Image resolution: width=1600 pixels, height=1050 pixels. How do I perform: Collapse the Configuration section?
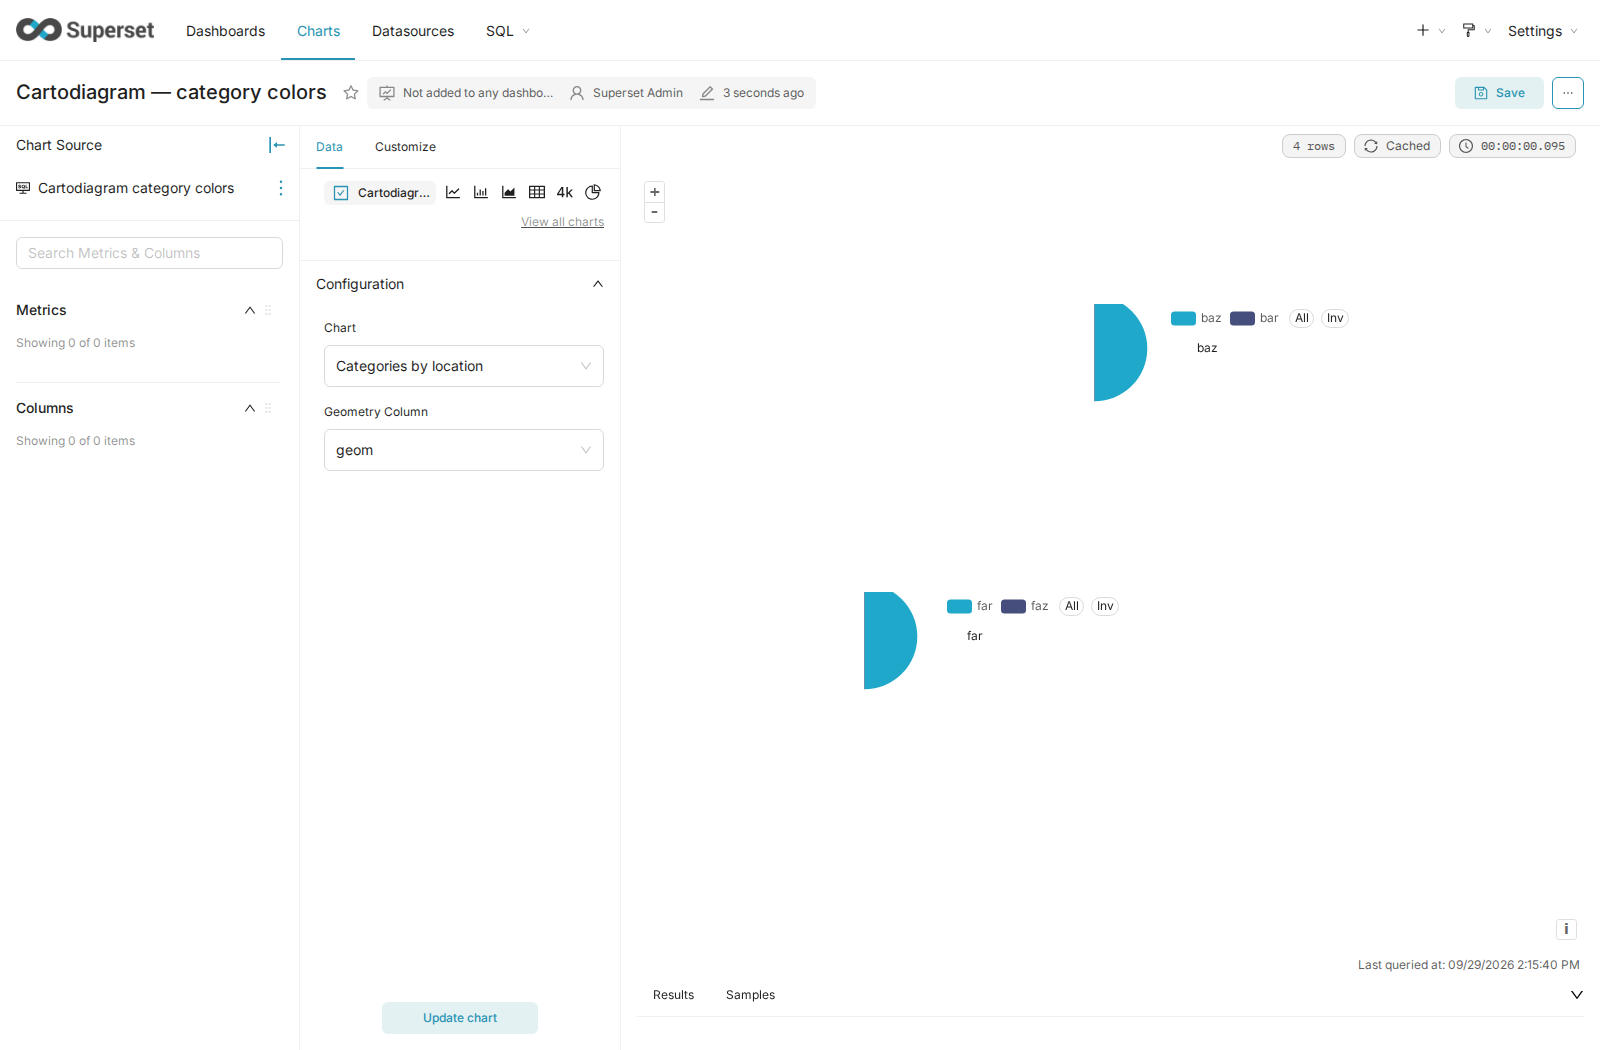[x=598, y=284]
